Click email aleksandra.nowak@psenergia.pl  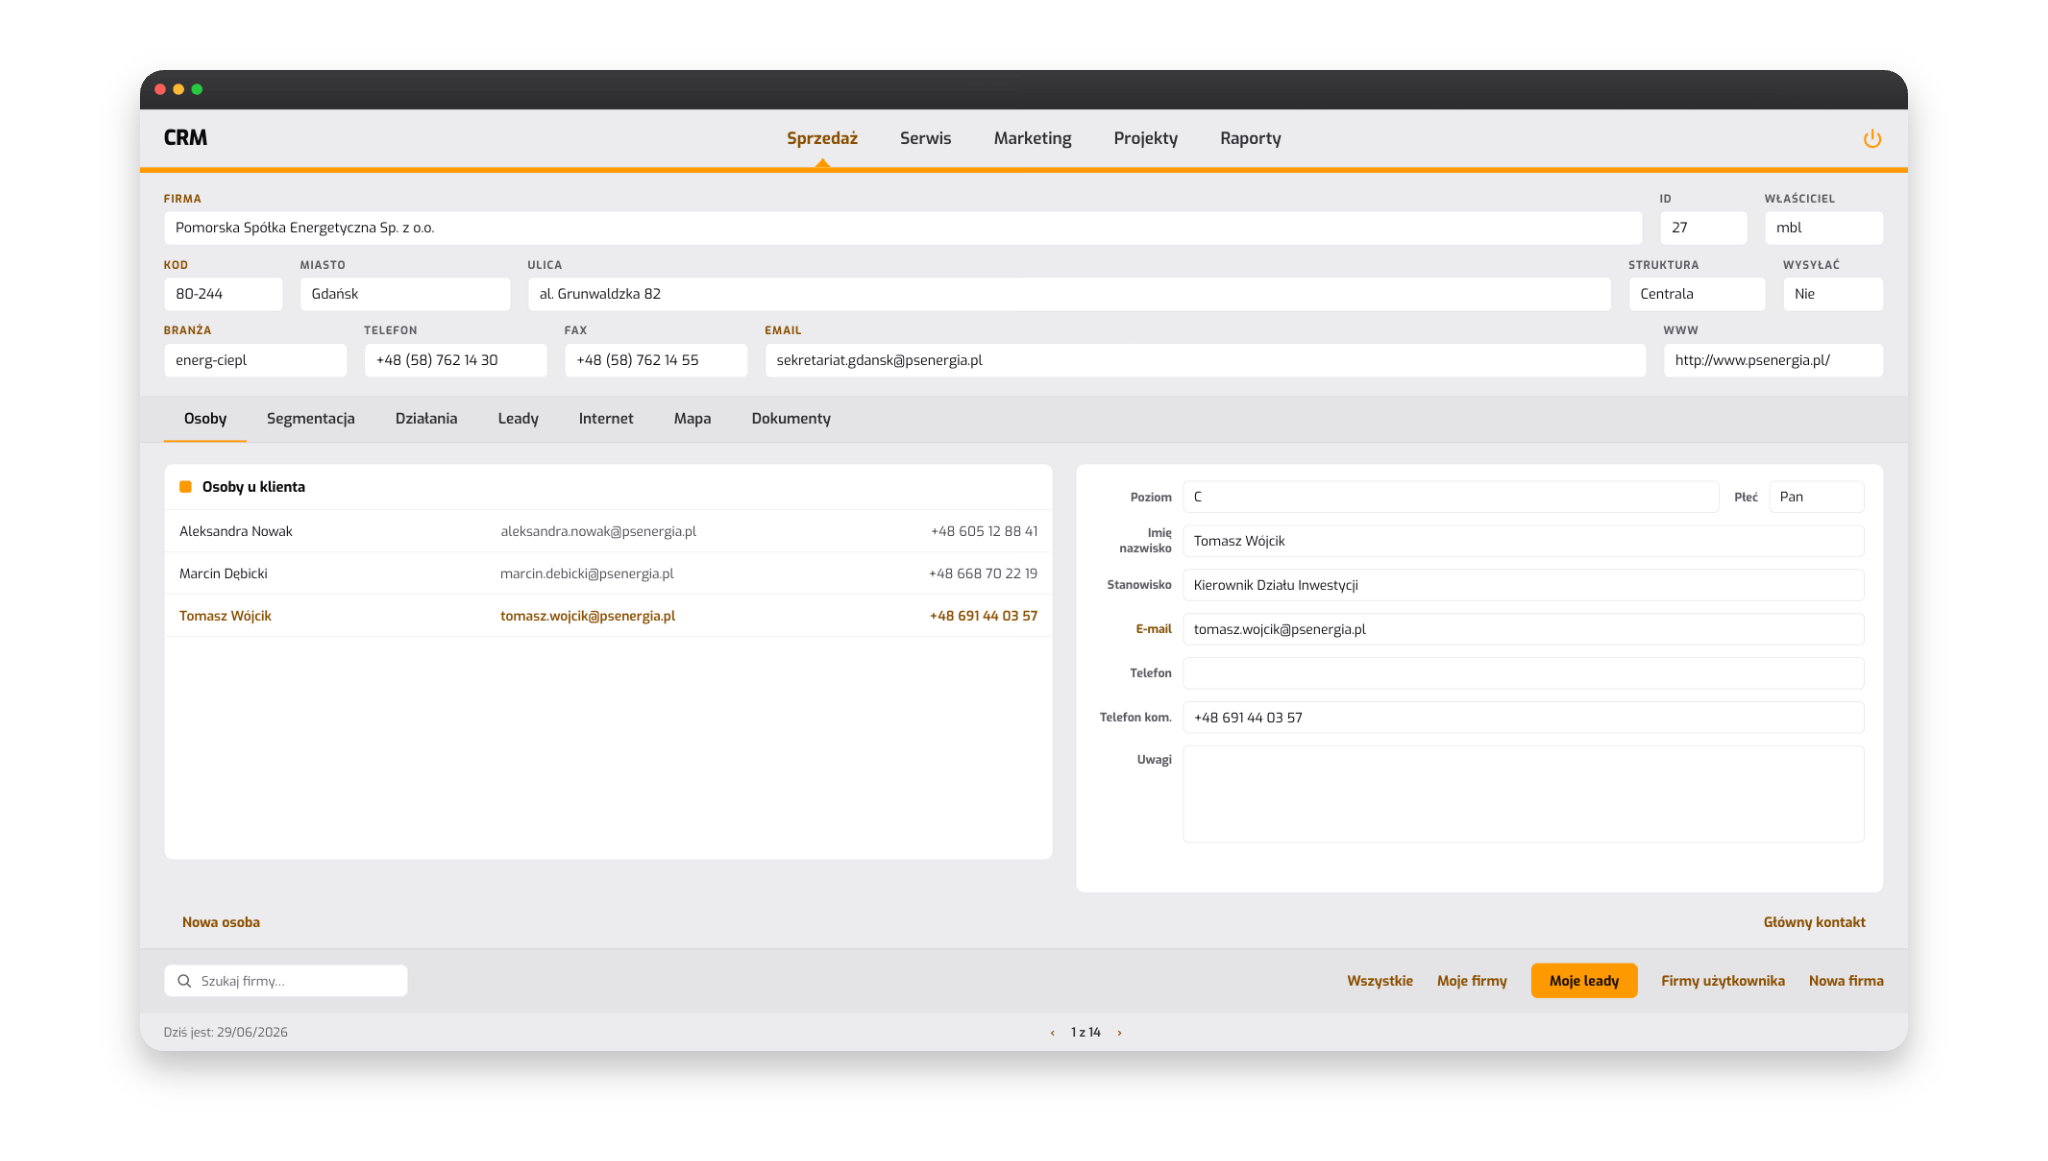tap(598, 531)
